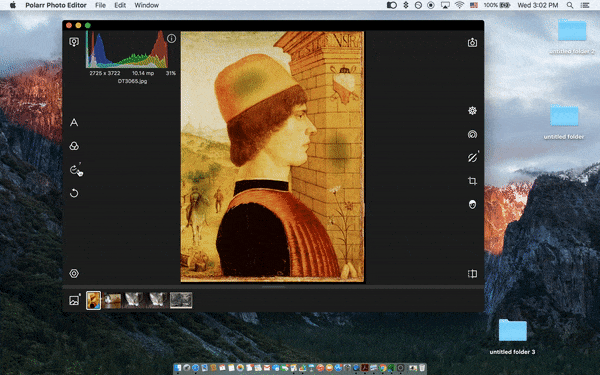Click the US flag input source icon
600x375 pixels.
474,5
